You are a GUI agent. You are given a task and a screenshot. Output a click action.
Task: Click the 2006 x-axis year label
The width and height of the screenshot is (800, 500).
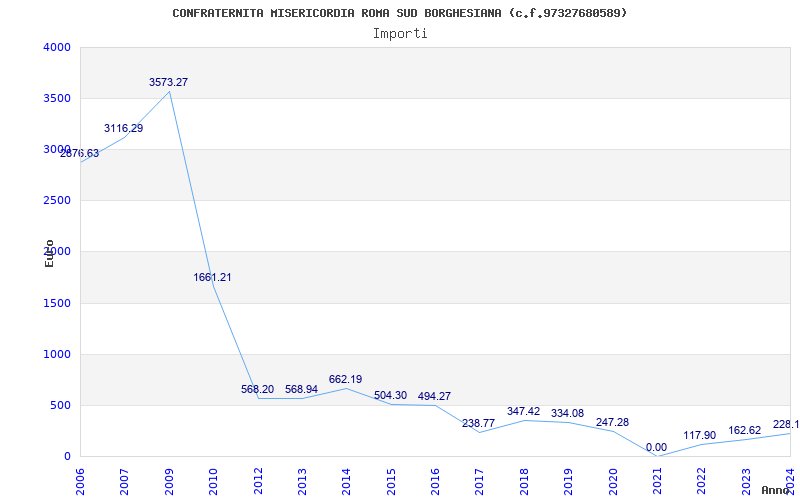(80, 482)
